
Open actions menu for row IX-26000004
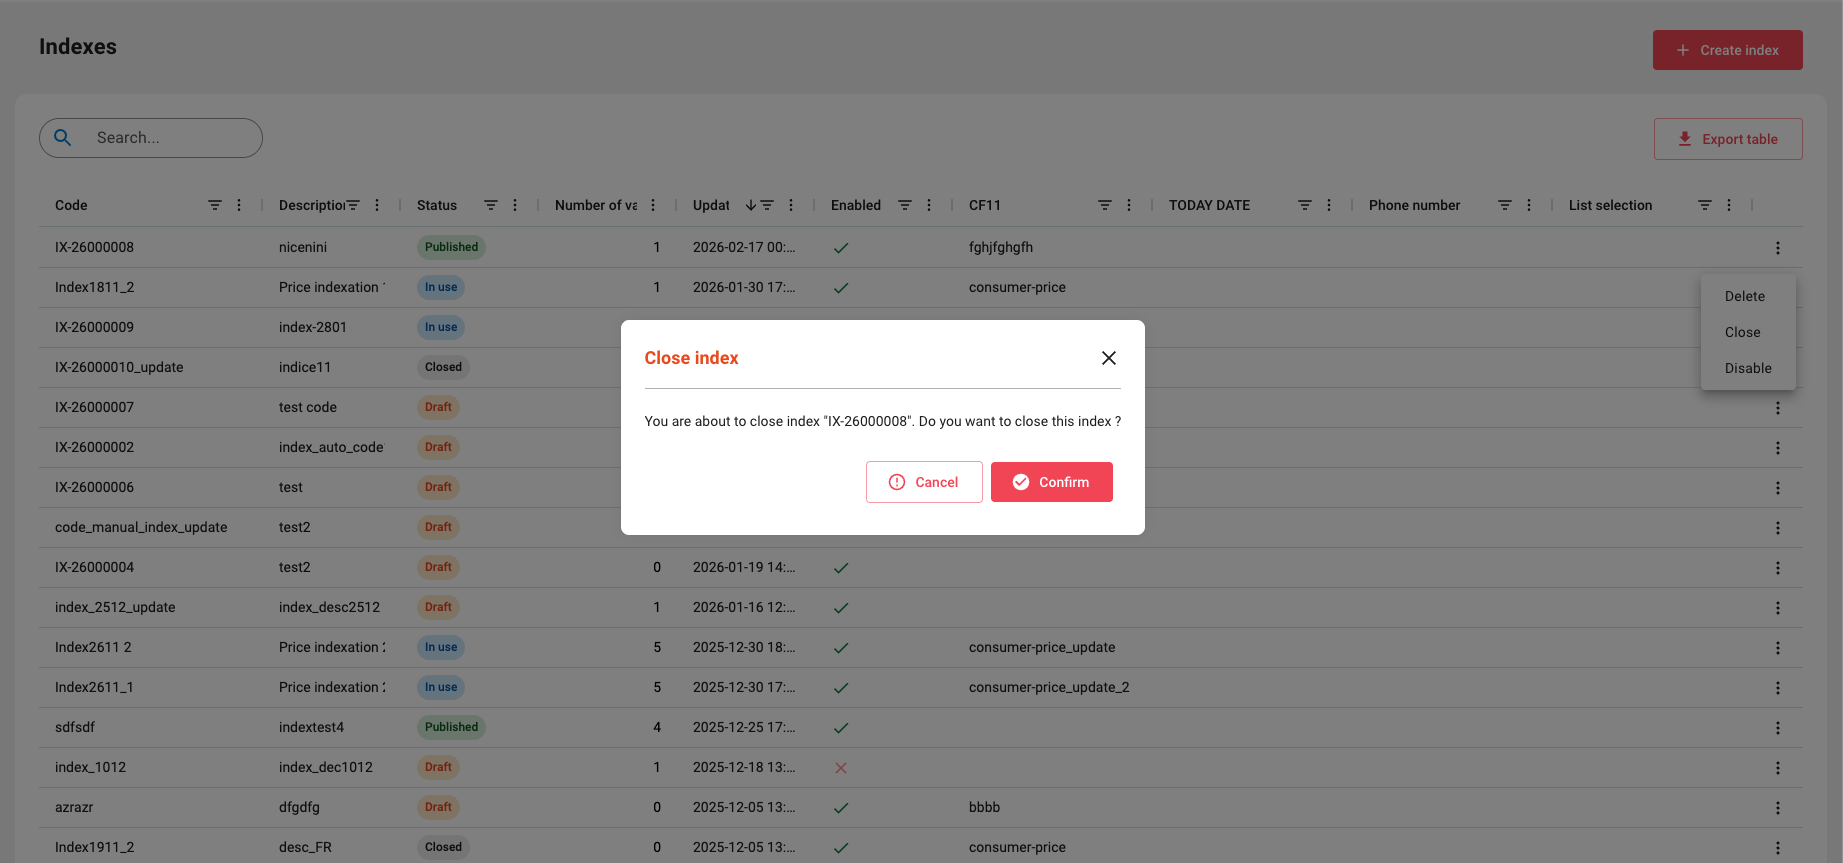1777,568
